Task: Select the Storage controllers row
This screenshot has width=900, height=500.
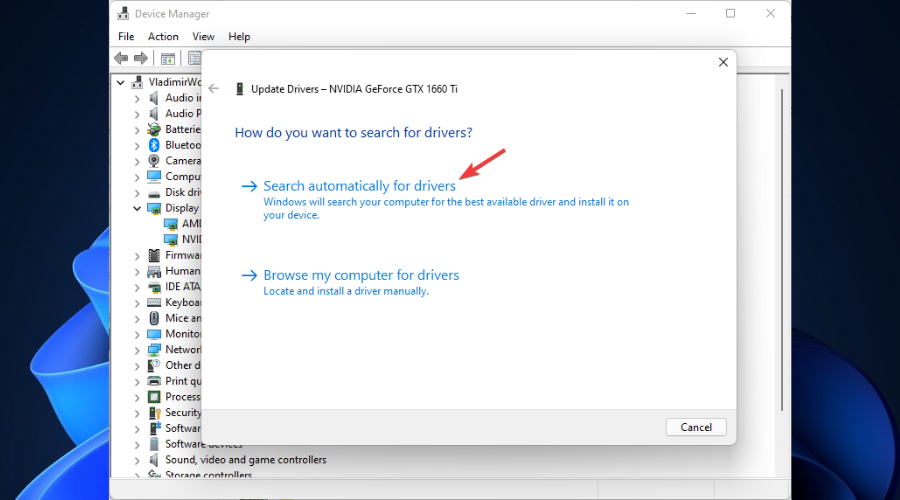Action: pos(208,475)
